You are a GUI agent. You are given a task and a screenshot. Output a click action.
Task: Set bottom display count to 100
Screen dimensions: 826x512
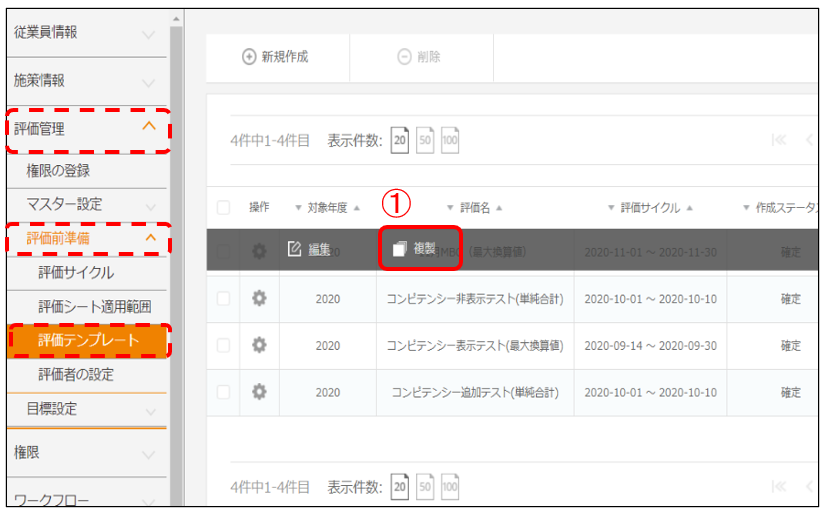click(450, 488)
